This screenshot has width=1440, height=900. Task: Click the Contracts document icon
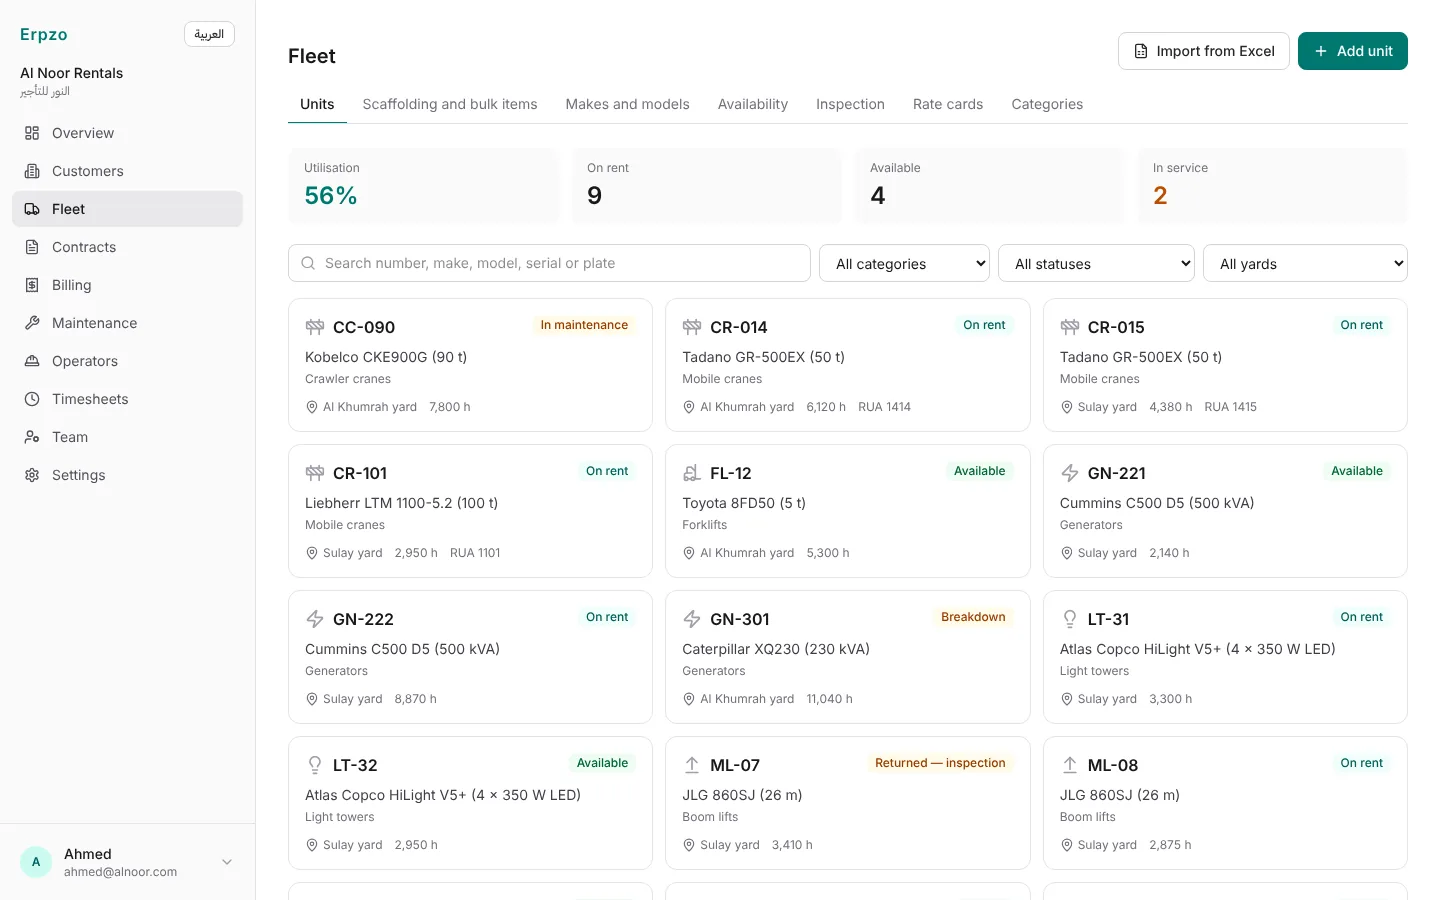click(x=32, y=247)
